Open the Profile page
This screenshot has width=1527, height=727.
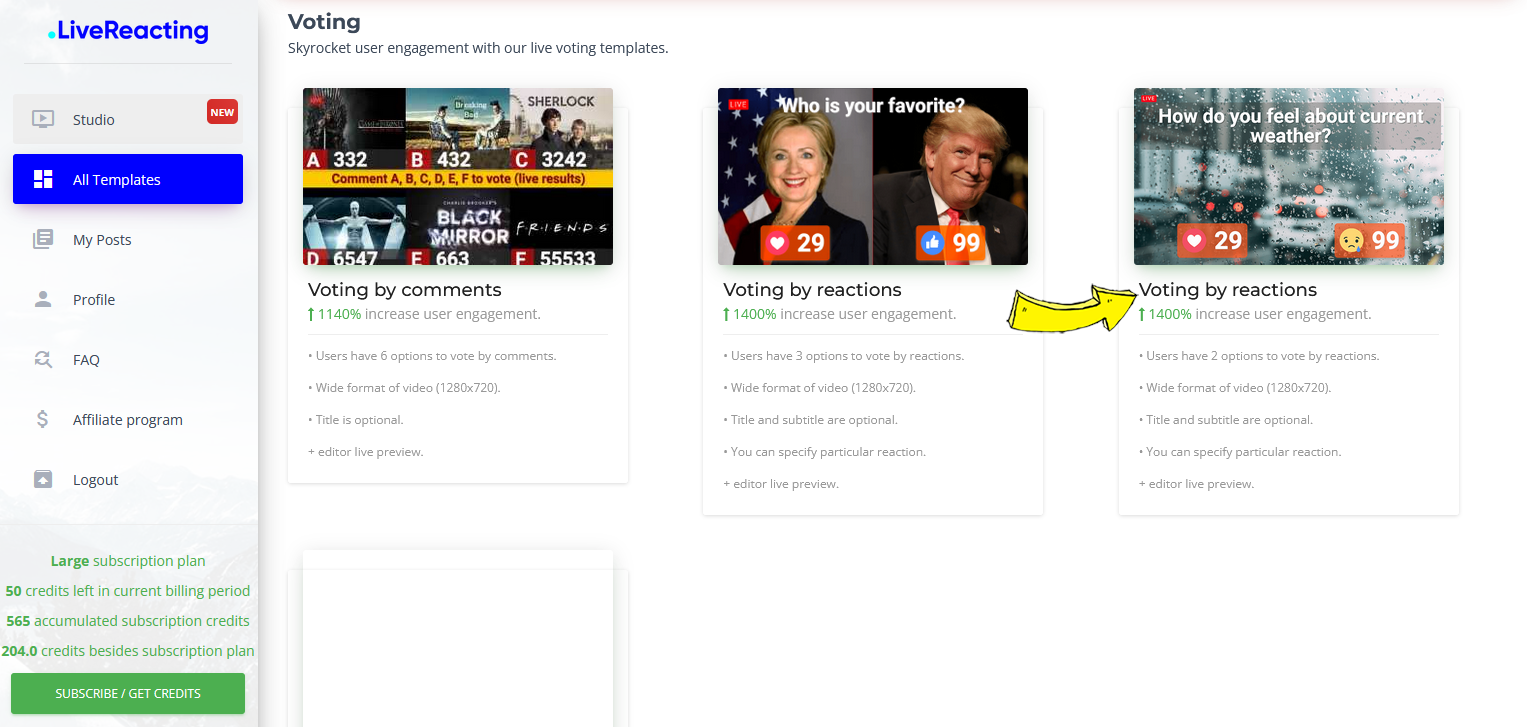click(128, 299)
